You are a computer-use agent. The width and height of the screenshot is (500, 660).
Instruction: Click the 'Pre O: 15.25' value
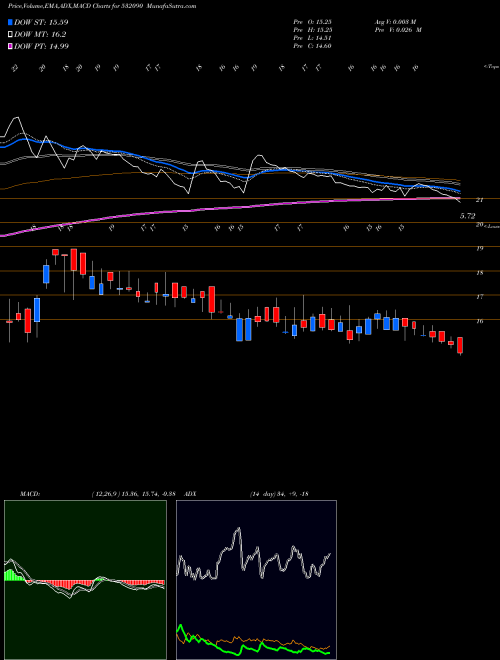pos(313,21)
